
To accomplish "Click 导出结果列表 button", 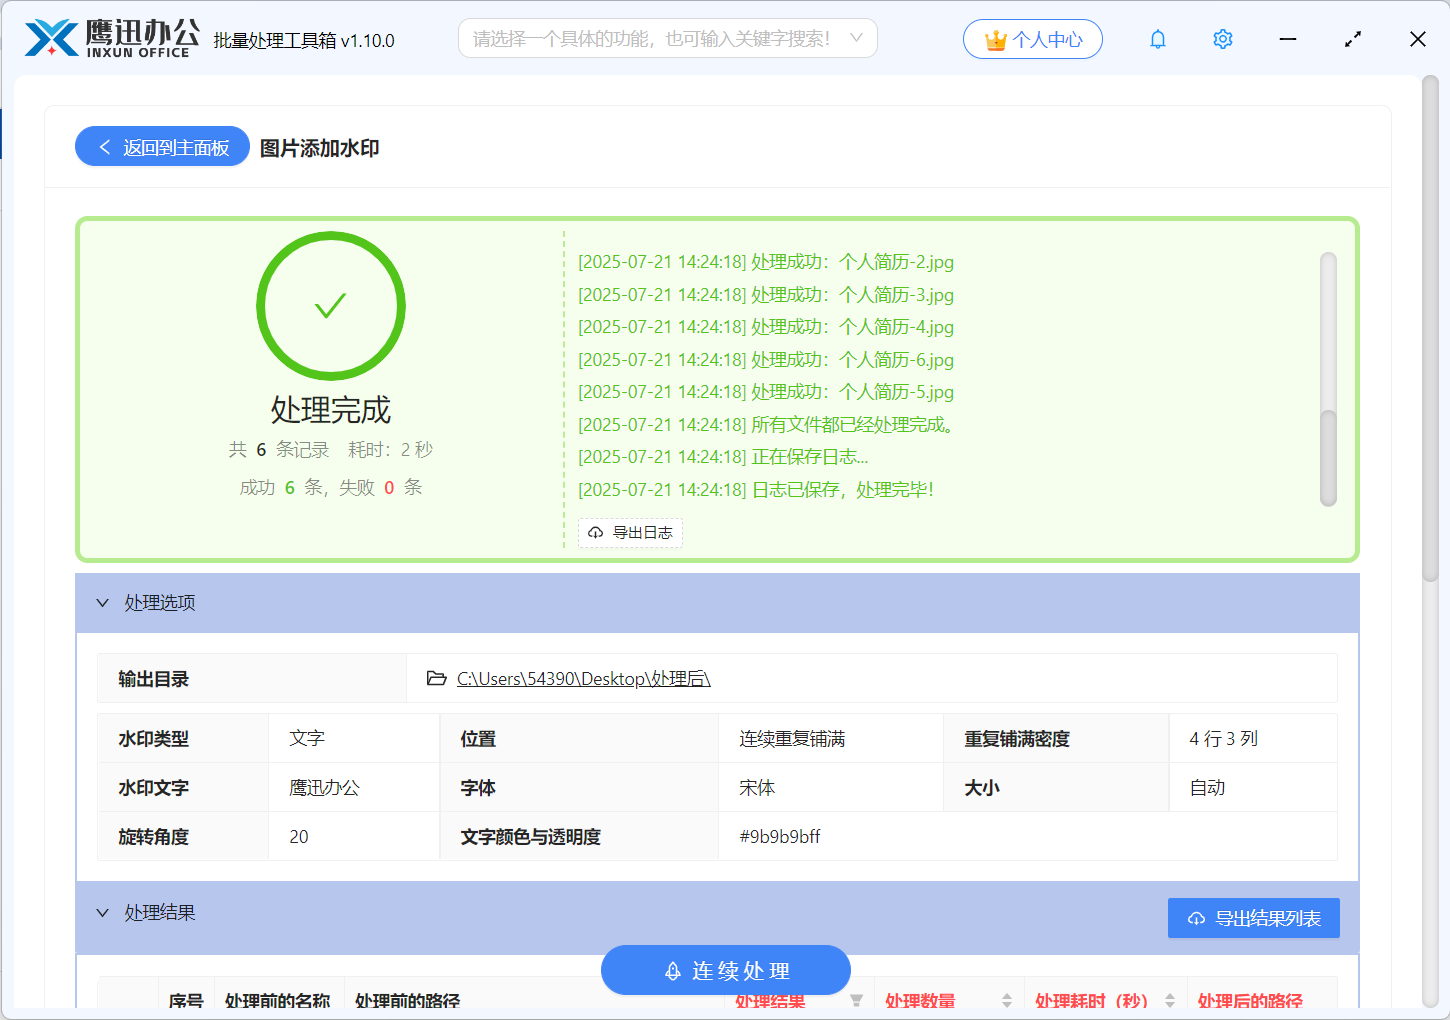I will tap(1254, 918).
